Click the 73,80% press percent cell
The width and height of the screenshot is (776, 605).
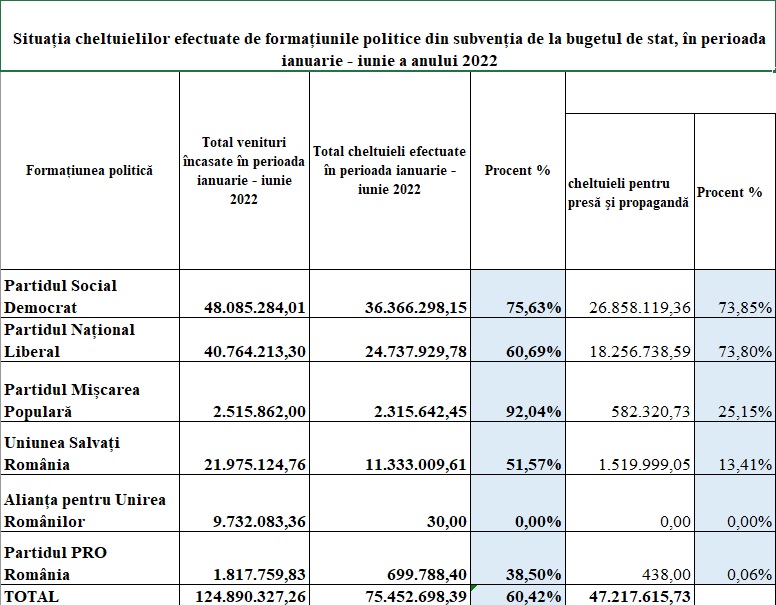point(735,340)
